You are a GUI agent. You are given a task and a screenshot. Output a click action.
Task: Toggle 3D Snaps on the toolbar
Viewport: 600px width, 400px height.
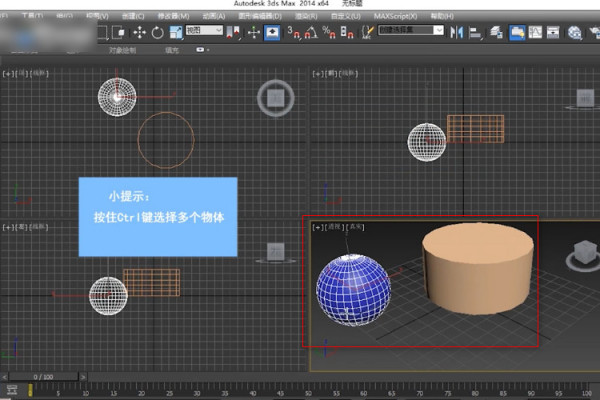coord(294,33)
